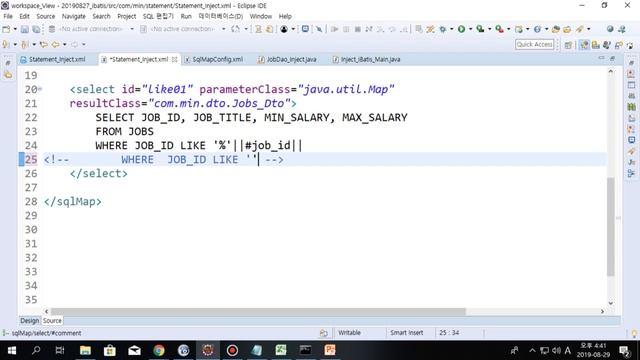Click the scroll up arrow of the editor
This screenshot has height=360, width=640.
click(x=611, y=71)
